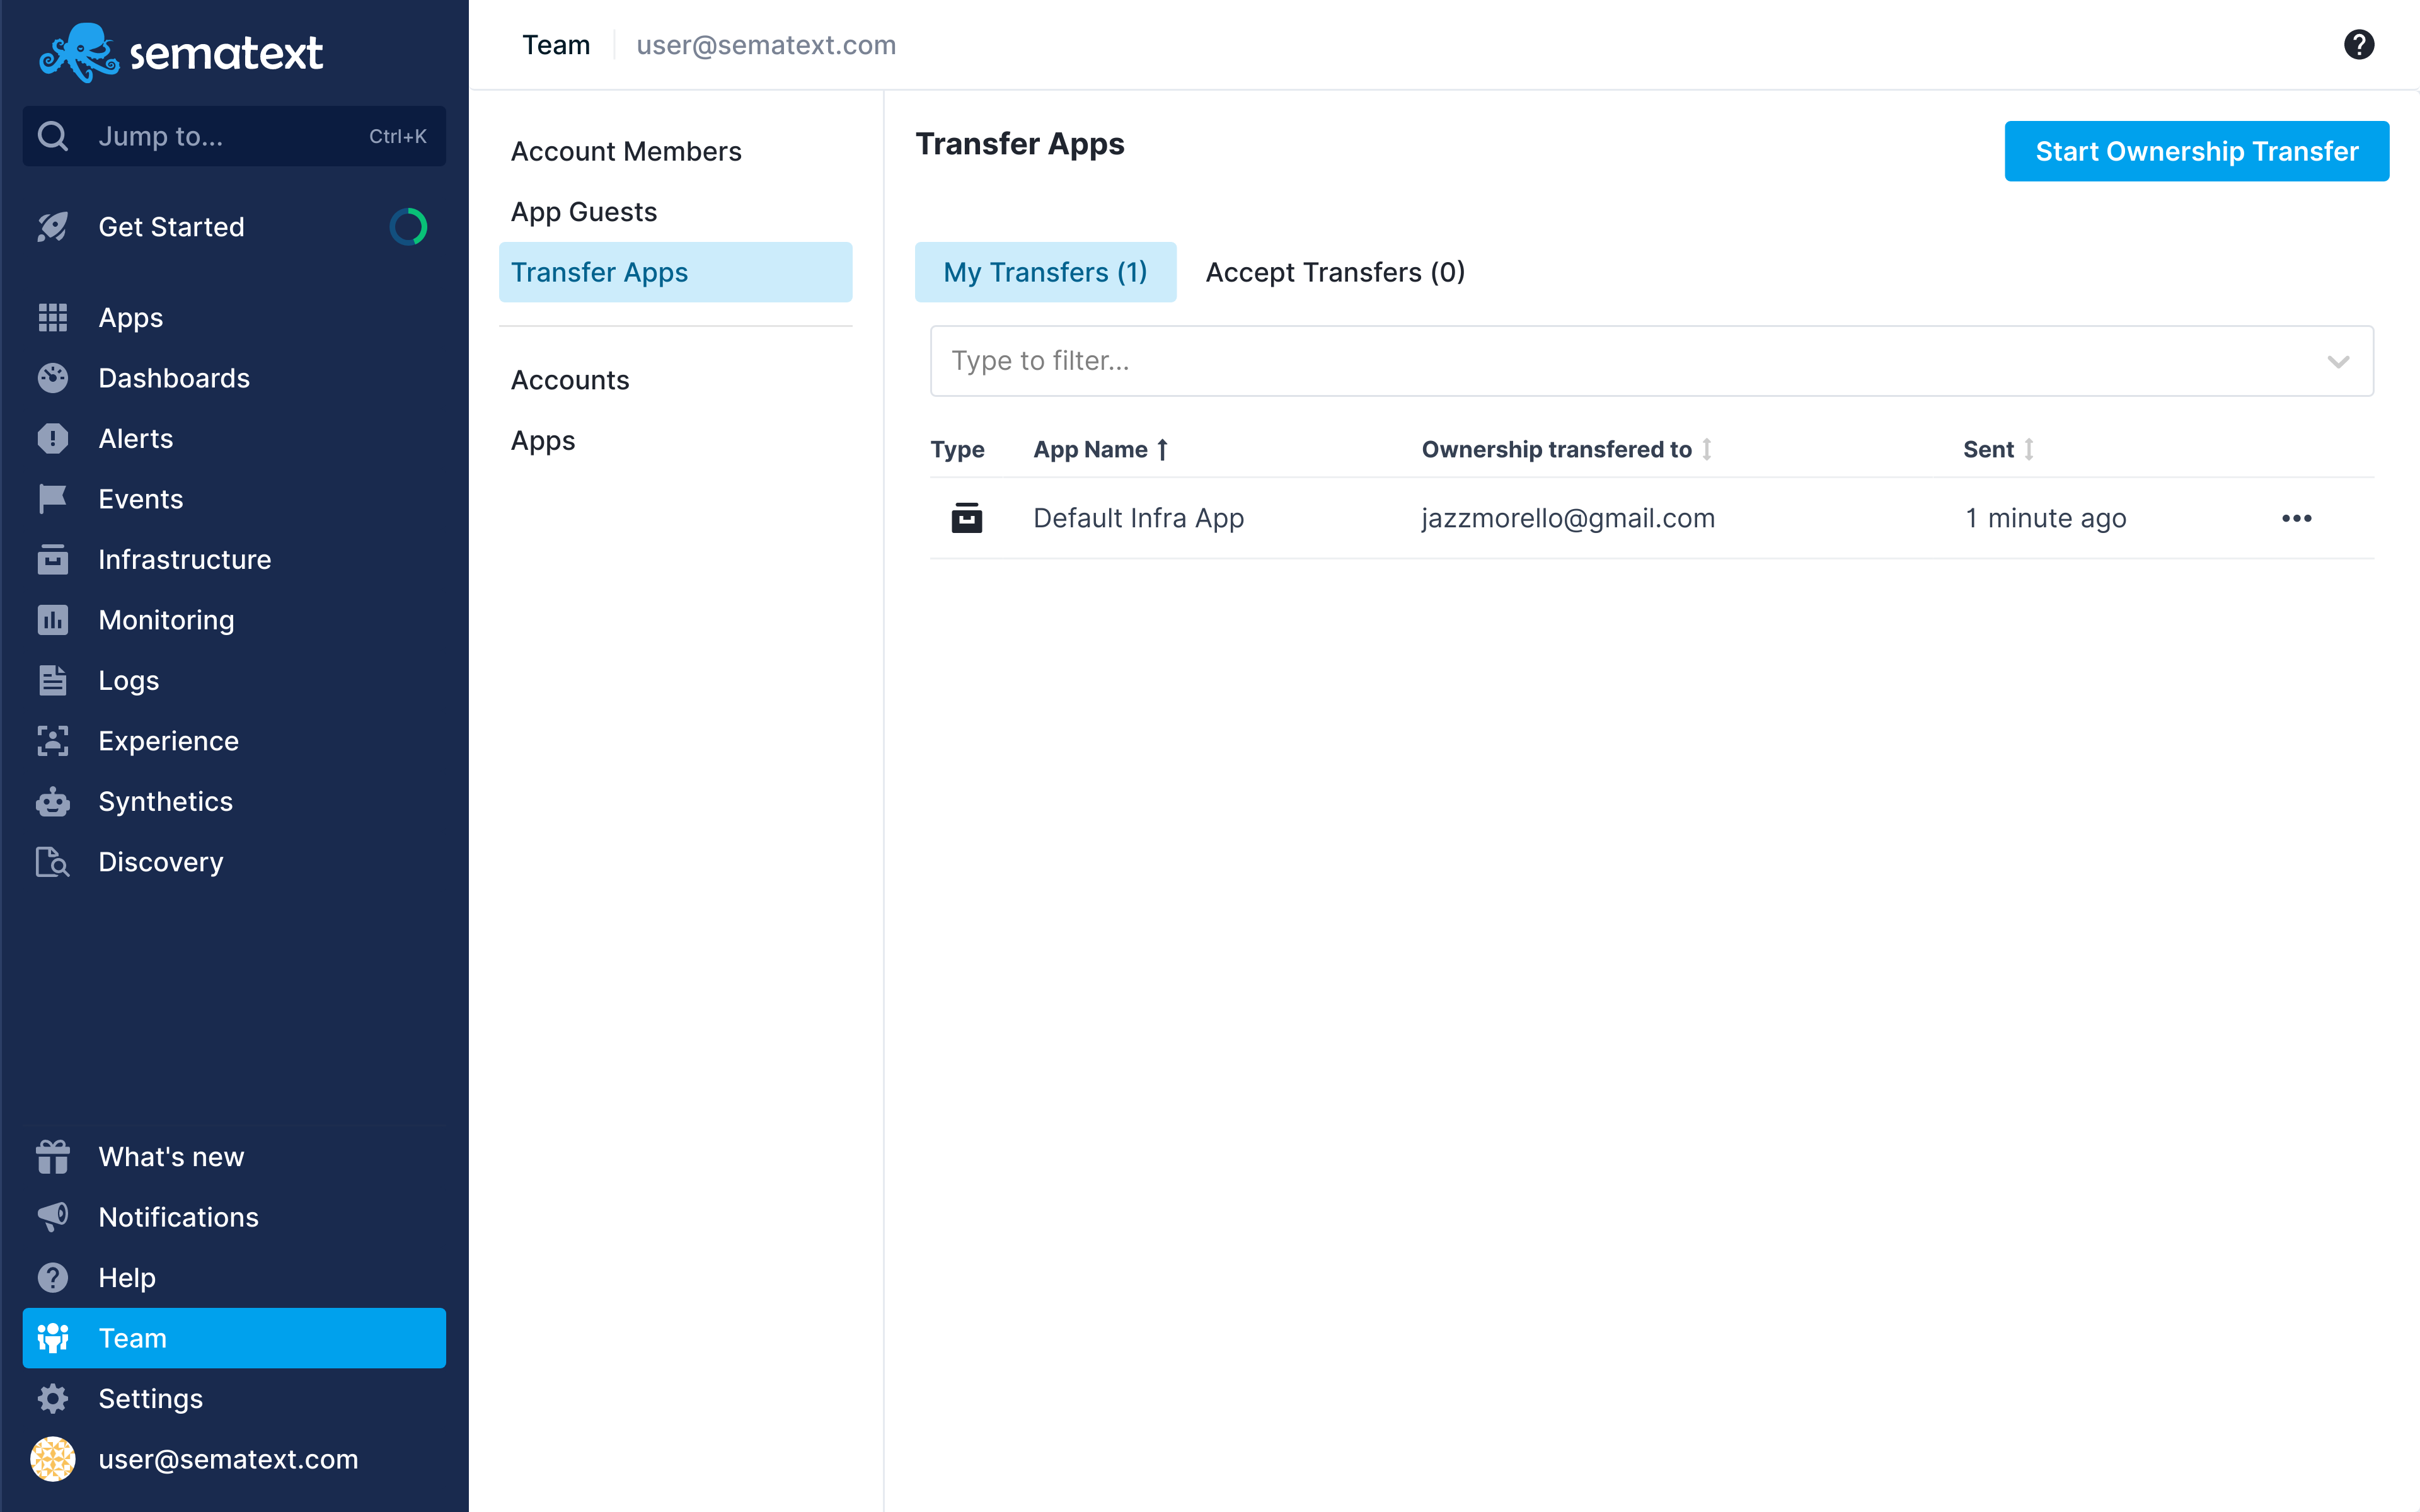The image size is (2420, 1512).
Task: Open Dashboards from sidebar label
Action: click(174, 378)
